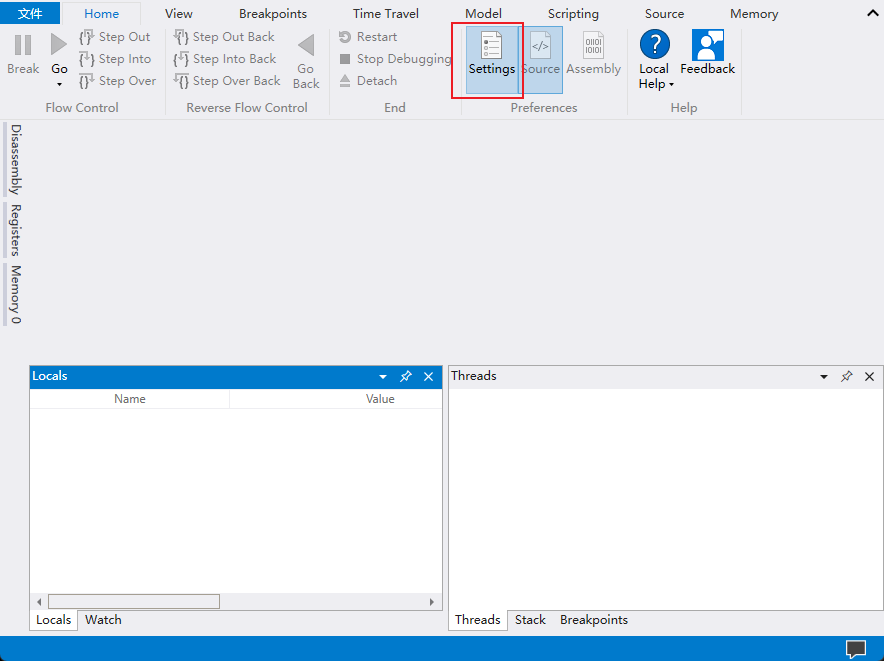Image resolution: width=884 pixels, height=661 pixels.
Task: Switch to the Time Travel ribbon tab
Action: [x=386, y=14]
